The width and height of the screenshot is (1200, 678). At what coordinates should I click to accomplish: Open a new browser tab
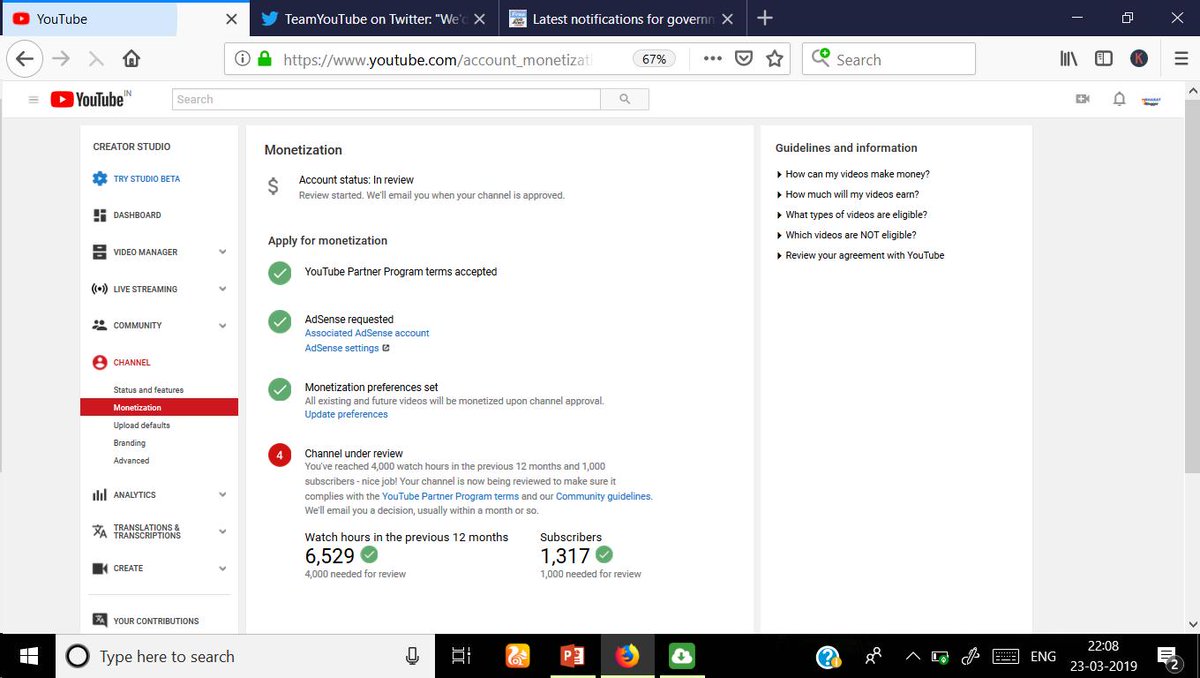(x=764, y=18)
